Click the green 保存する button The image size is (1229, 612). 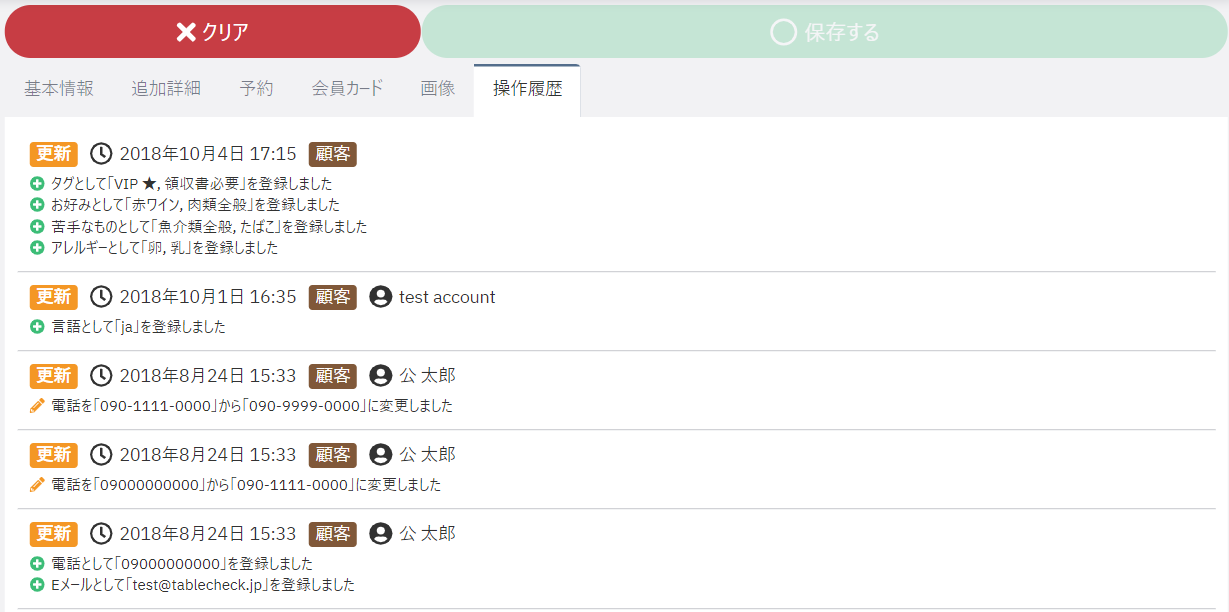point(825,31)
